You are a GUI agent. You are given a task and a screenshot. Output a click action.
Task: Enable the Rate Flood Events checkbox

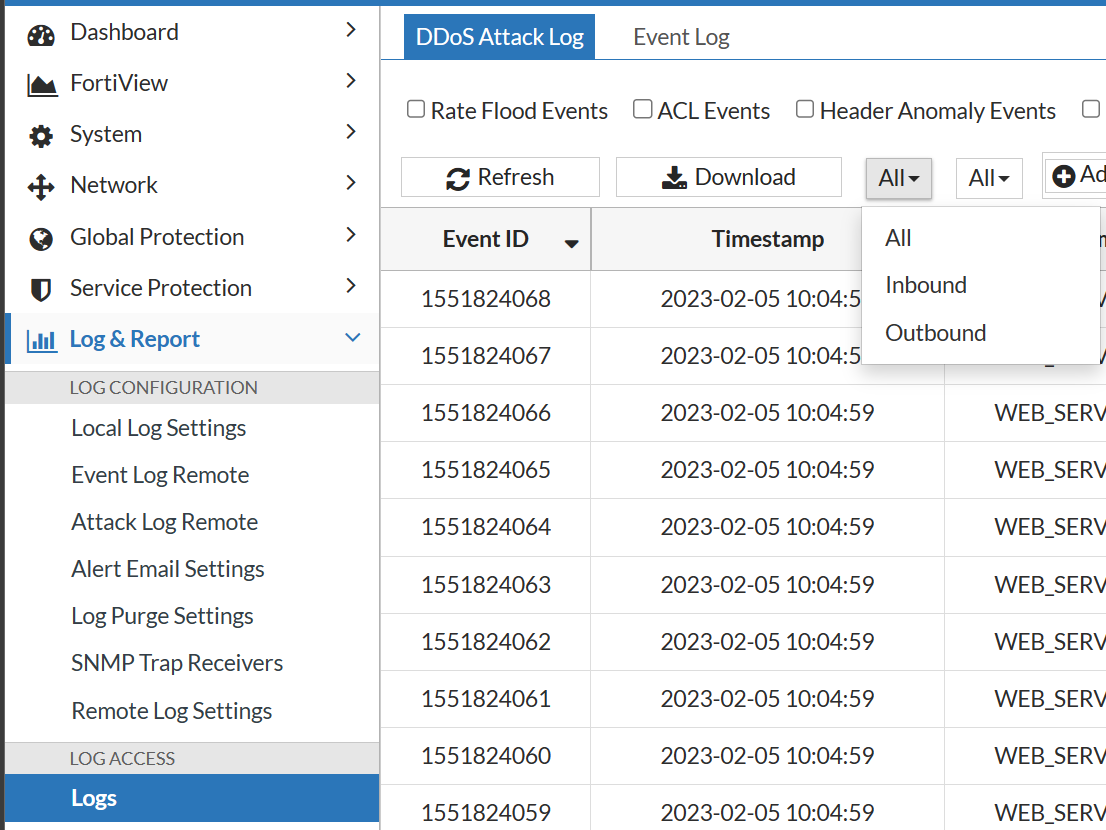tap(416, 109)
